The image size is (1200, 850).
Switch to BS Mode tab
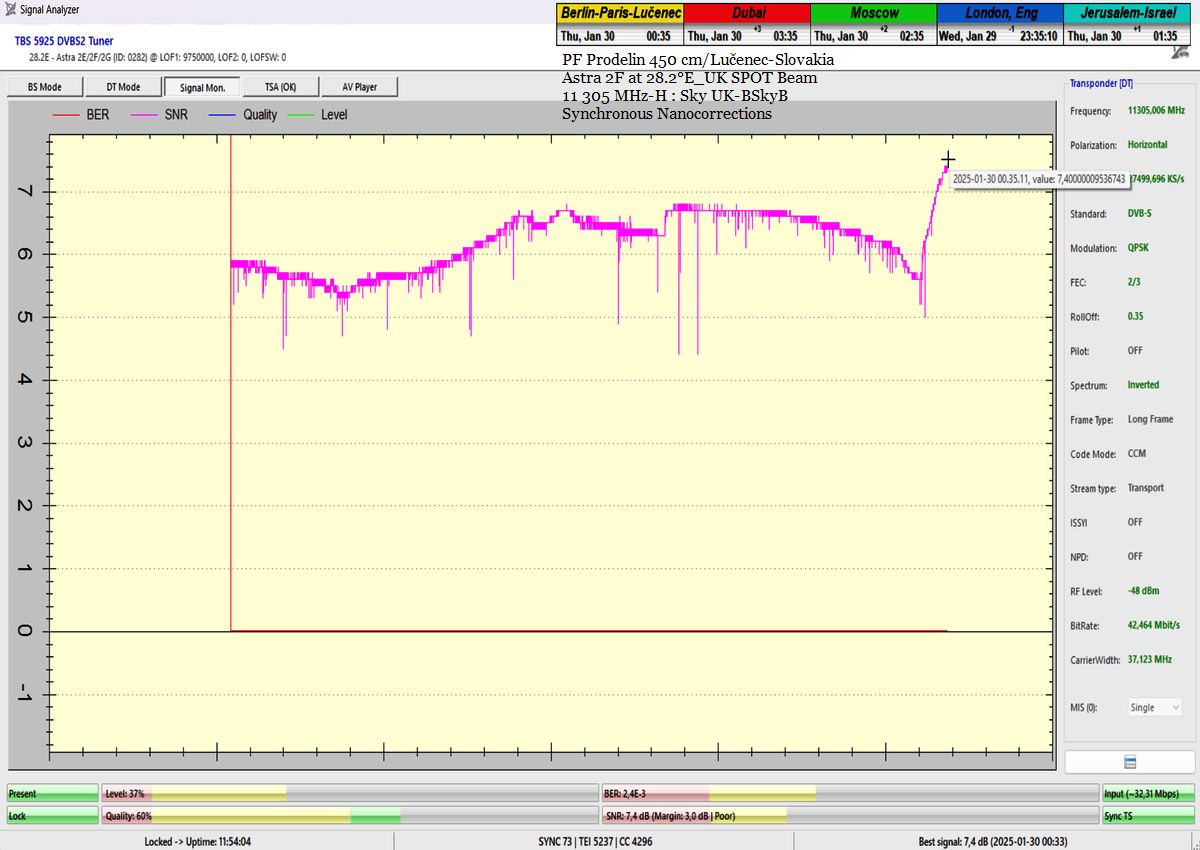pos(44,87)
